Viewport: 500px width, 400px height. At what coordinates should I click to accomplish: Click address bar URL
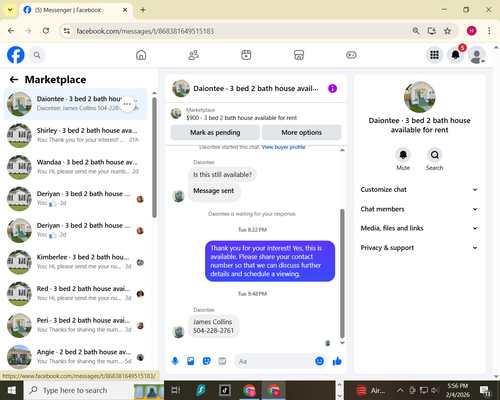[x=145, y=31]
